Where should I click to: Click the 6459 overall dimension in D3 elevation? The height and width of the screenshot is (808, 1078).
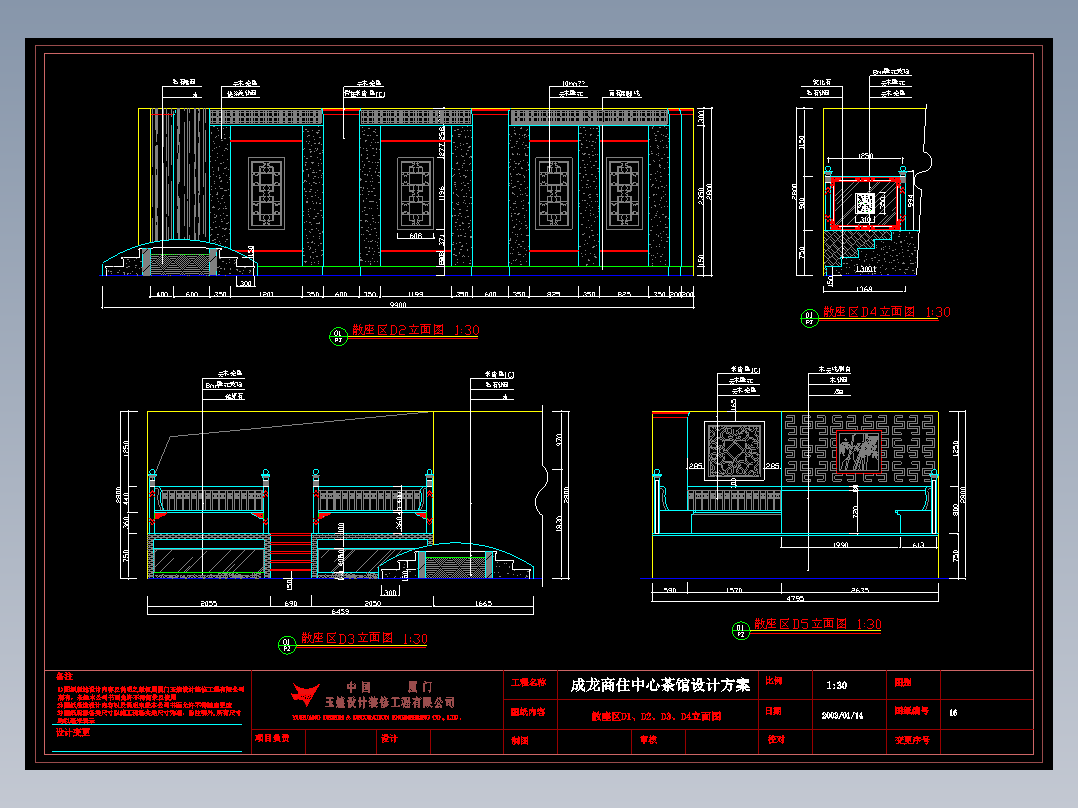pos(340,611)
